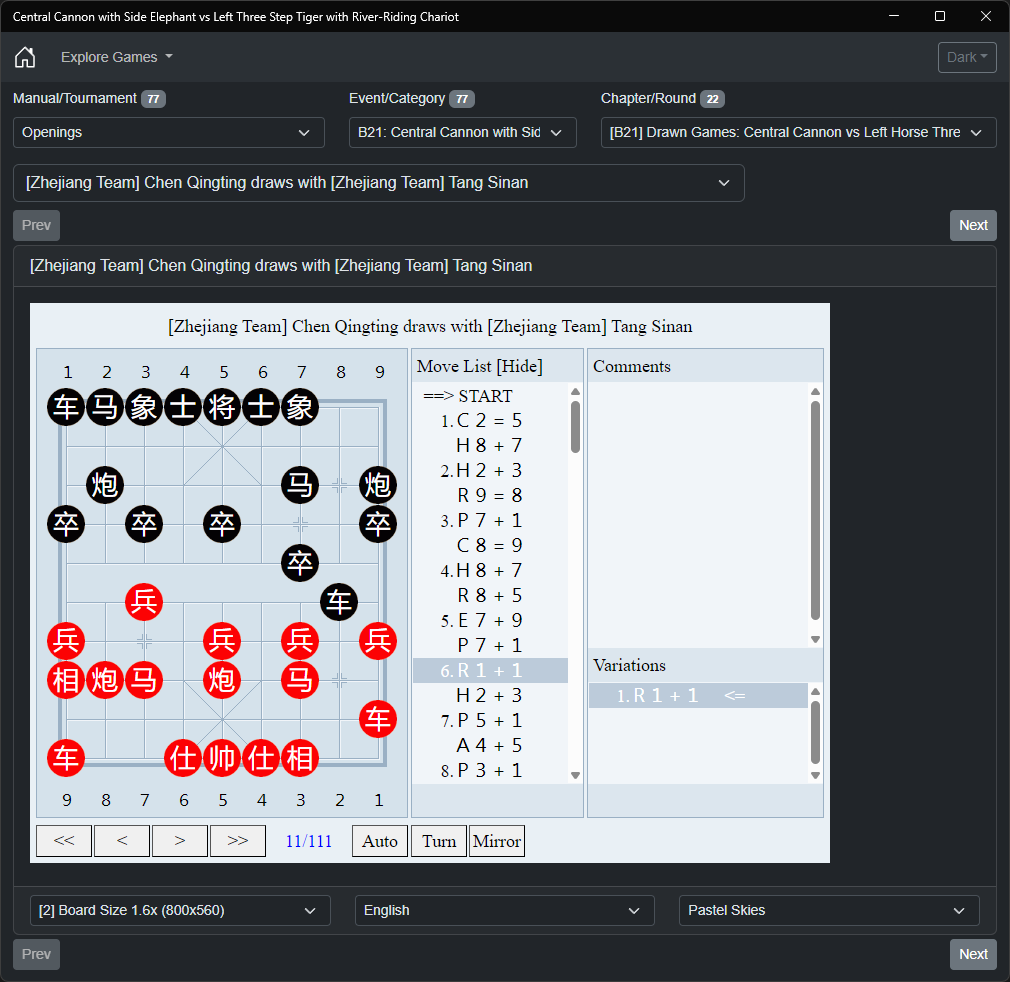The width and height of the screenshot is (1010, 982).
Task: Click Variations panel scroll down arrow
Action: 815,775
